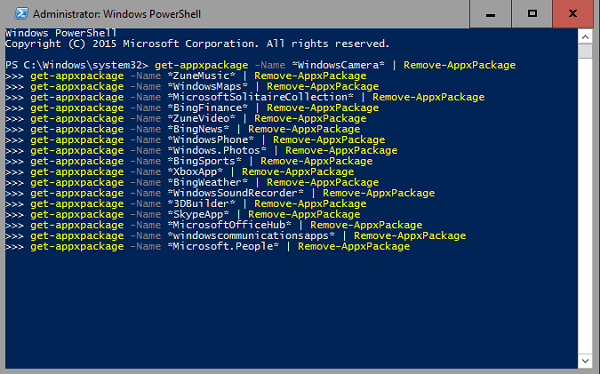
Task: Click the '*WindowsCamera*' text
Action: 338,65
